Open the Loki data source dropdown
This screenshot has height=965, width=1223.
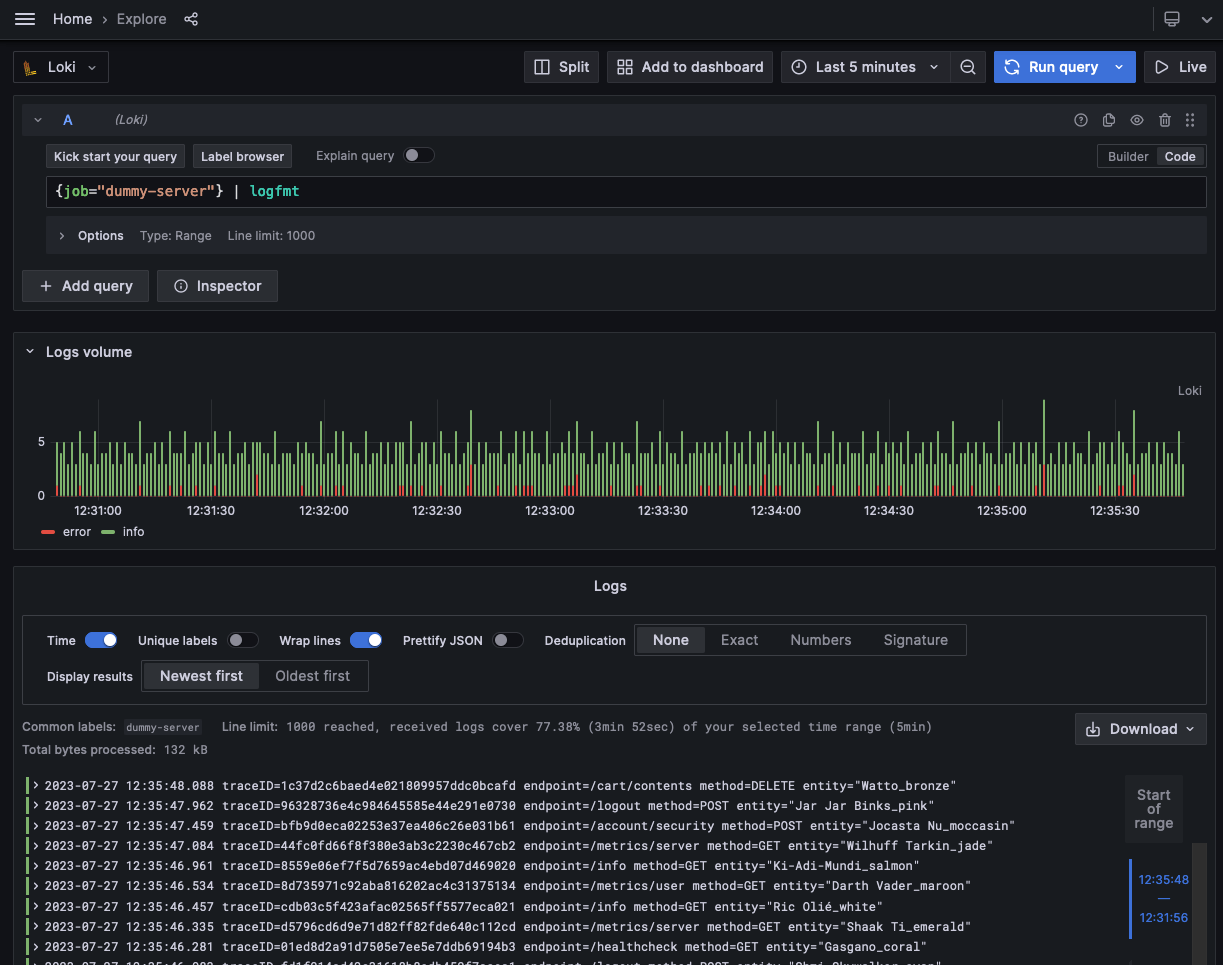point(60,67)
